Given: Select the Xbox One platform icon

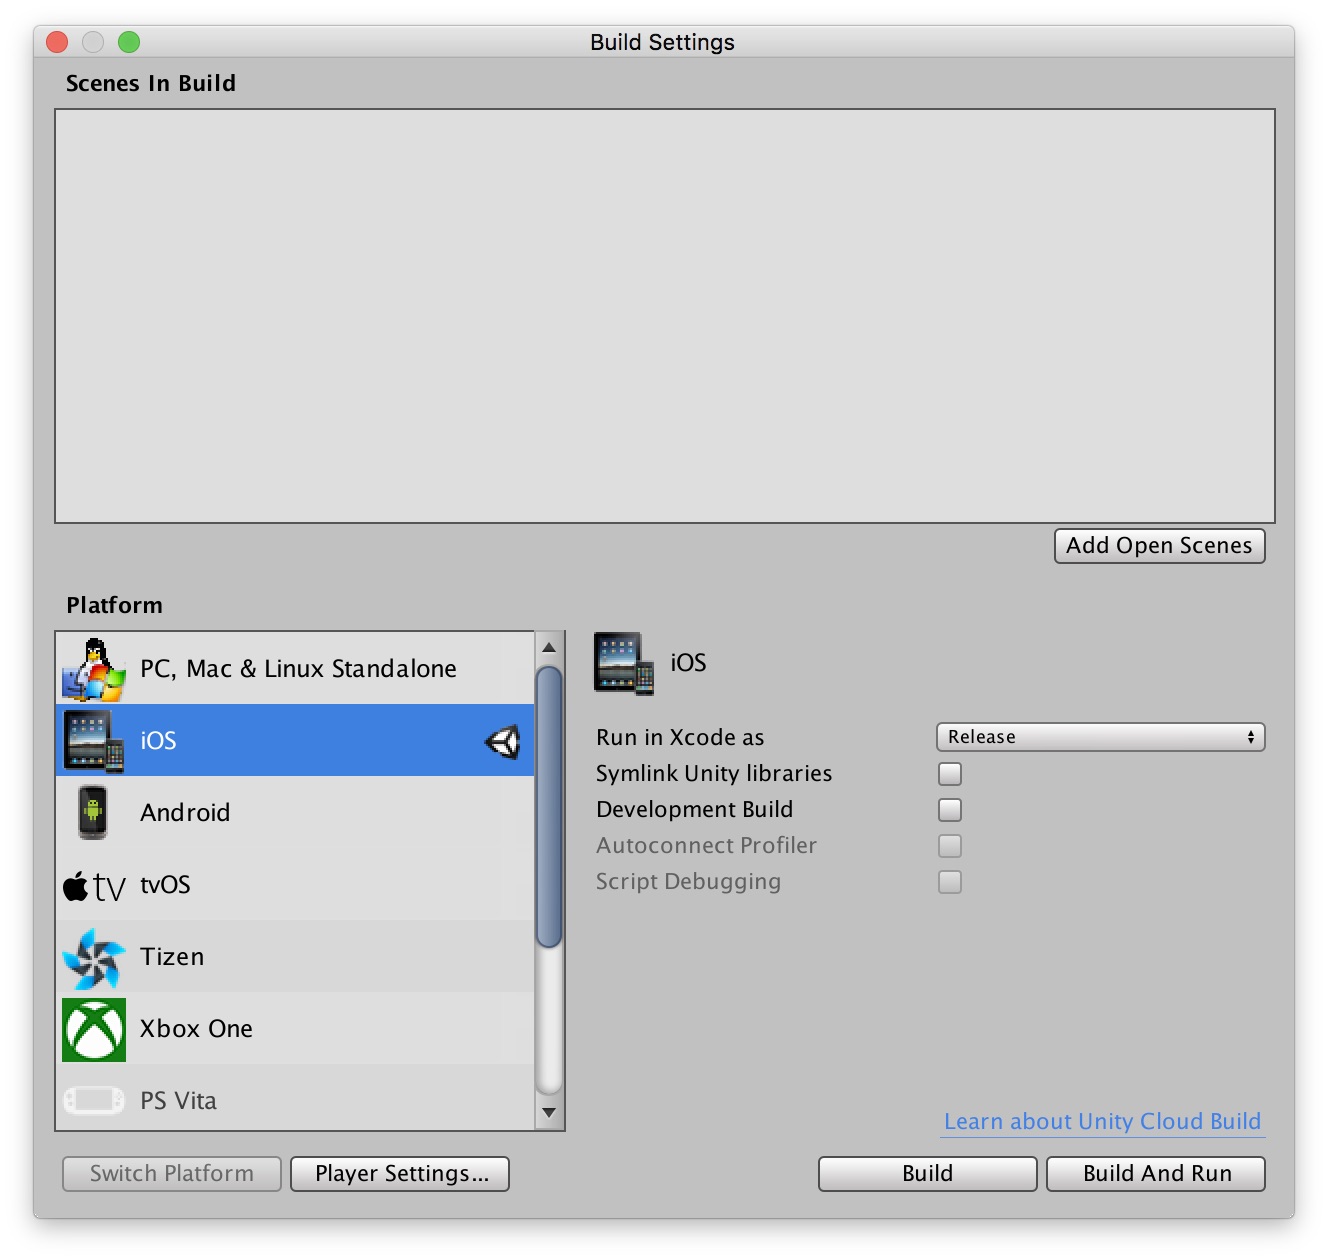Looking at the screenshot, I should pos(93,1028).
